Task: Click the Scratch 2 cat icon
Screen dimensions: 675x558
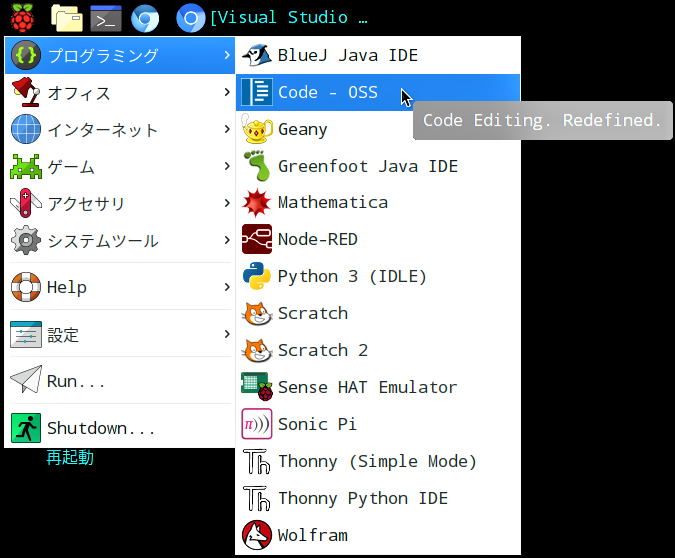Action: point(257,350)
